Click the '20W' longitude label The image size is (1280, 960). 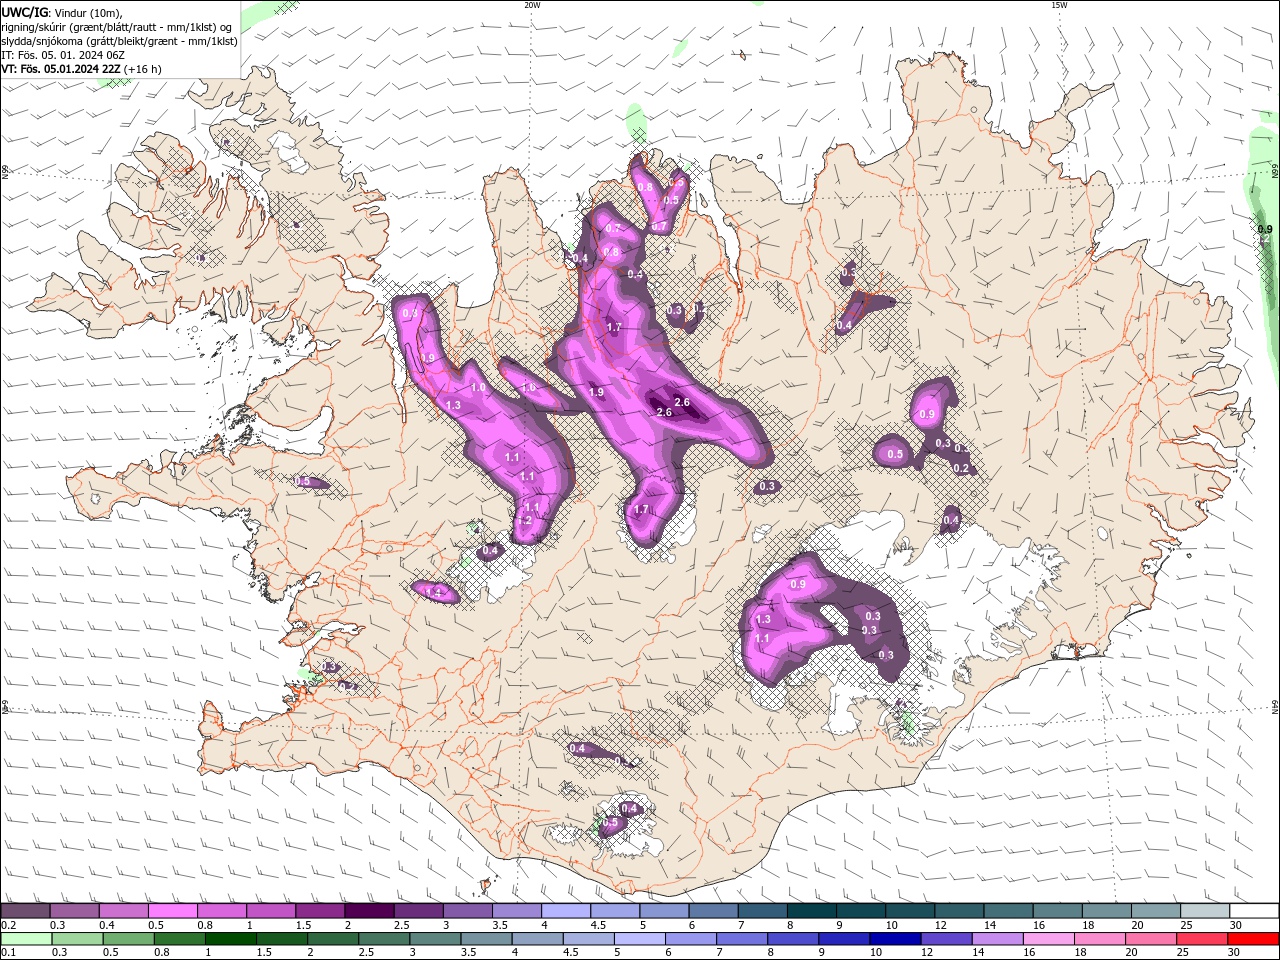coord(532,5)
